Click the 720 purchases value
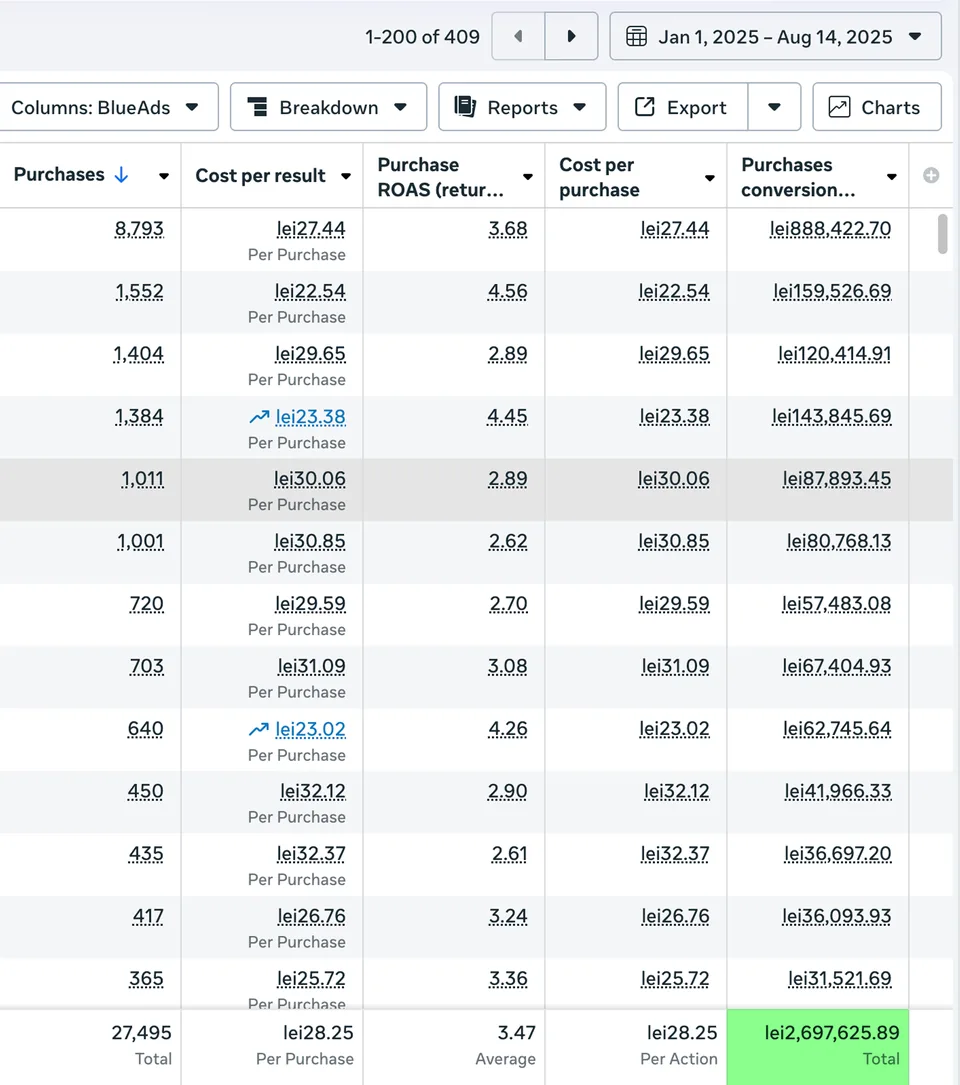Viewport: 960px width, 1085px height. click(147, 604)
